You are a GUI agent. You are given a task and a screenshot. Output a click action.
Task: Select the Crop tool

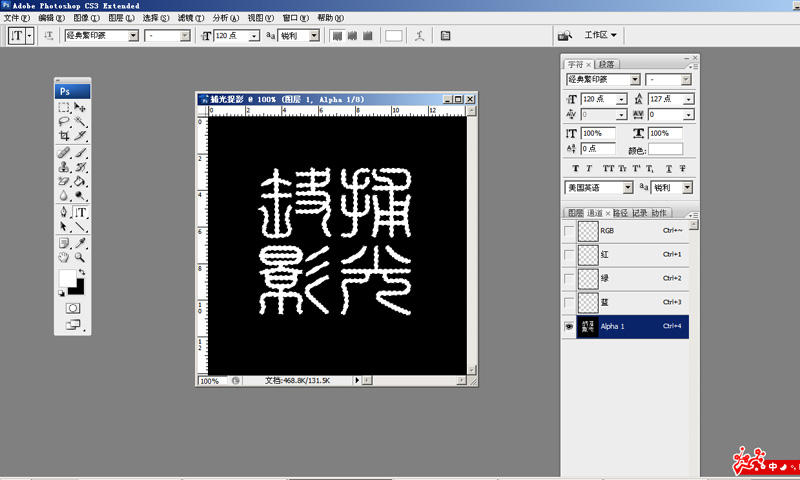coord(64,135)
